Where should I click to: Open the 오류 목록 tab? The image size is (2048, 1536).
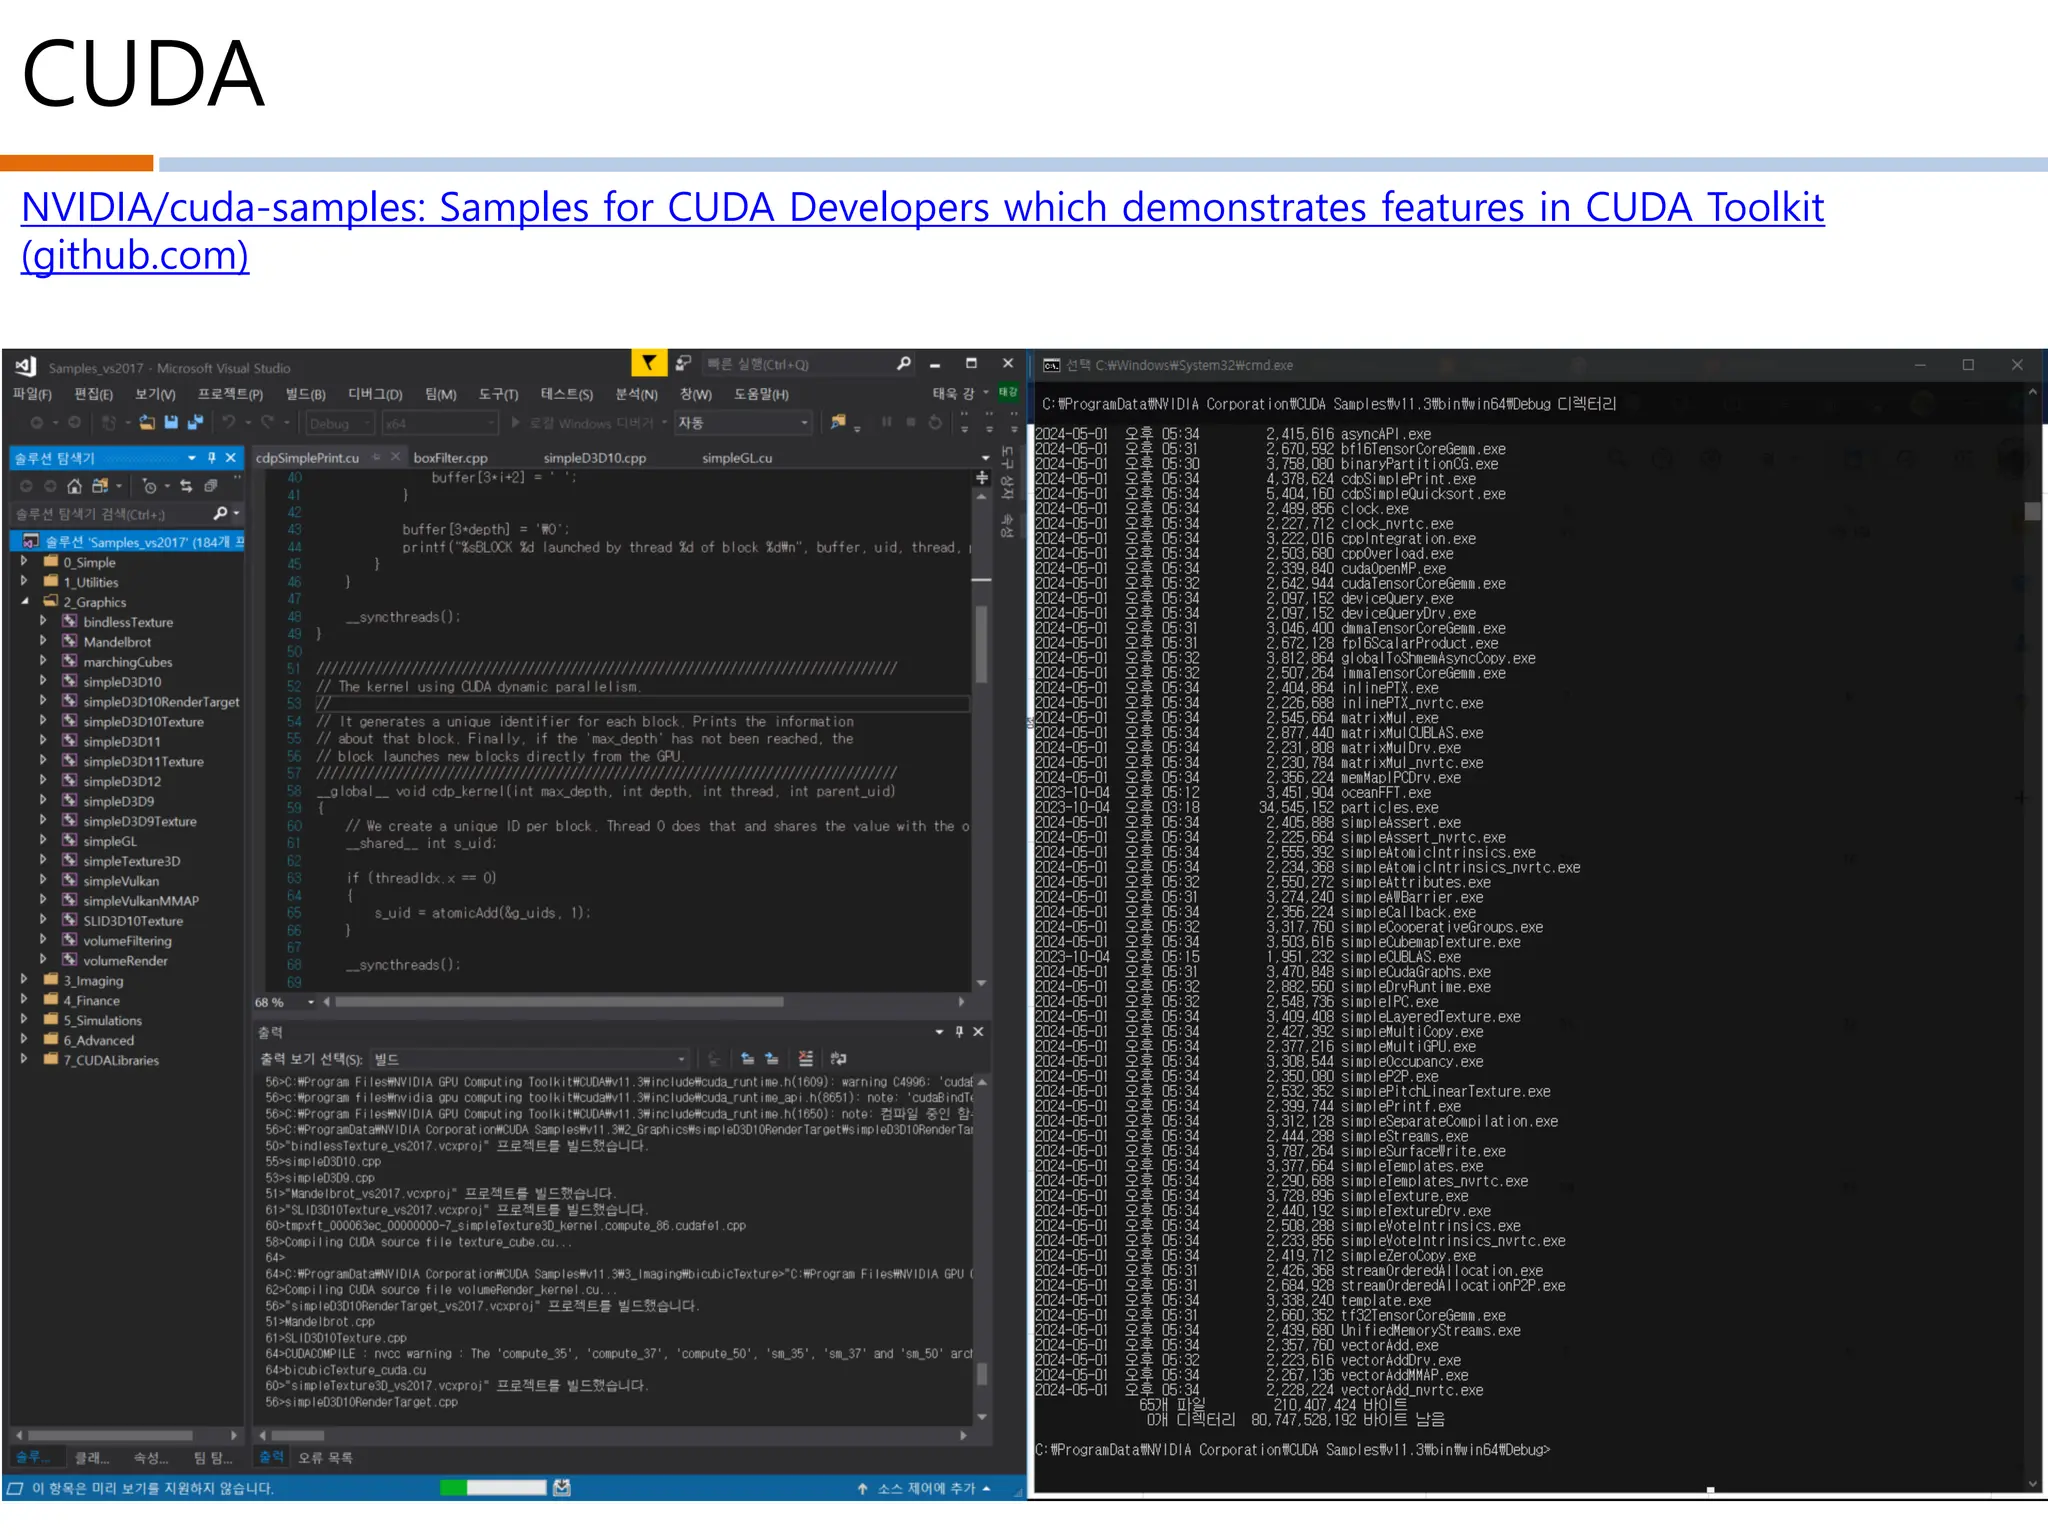[325, 1457]
